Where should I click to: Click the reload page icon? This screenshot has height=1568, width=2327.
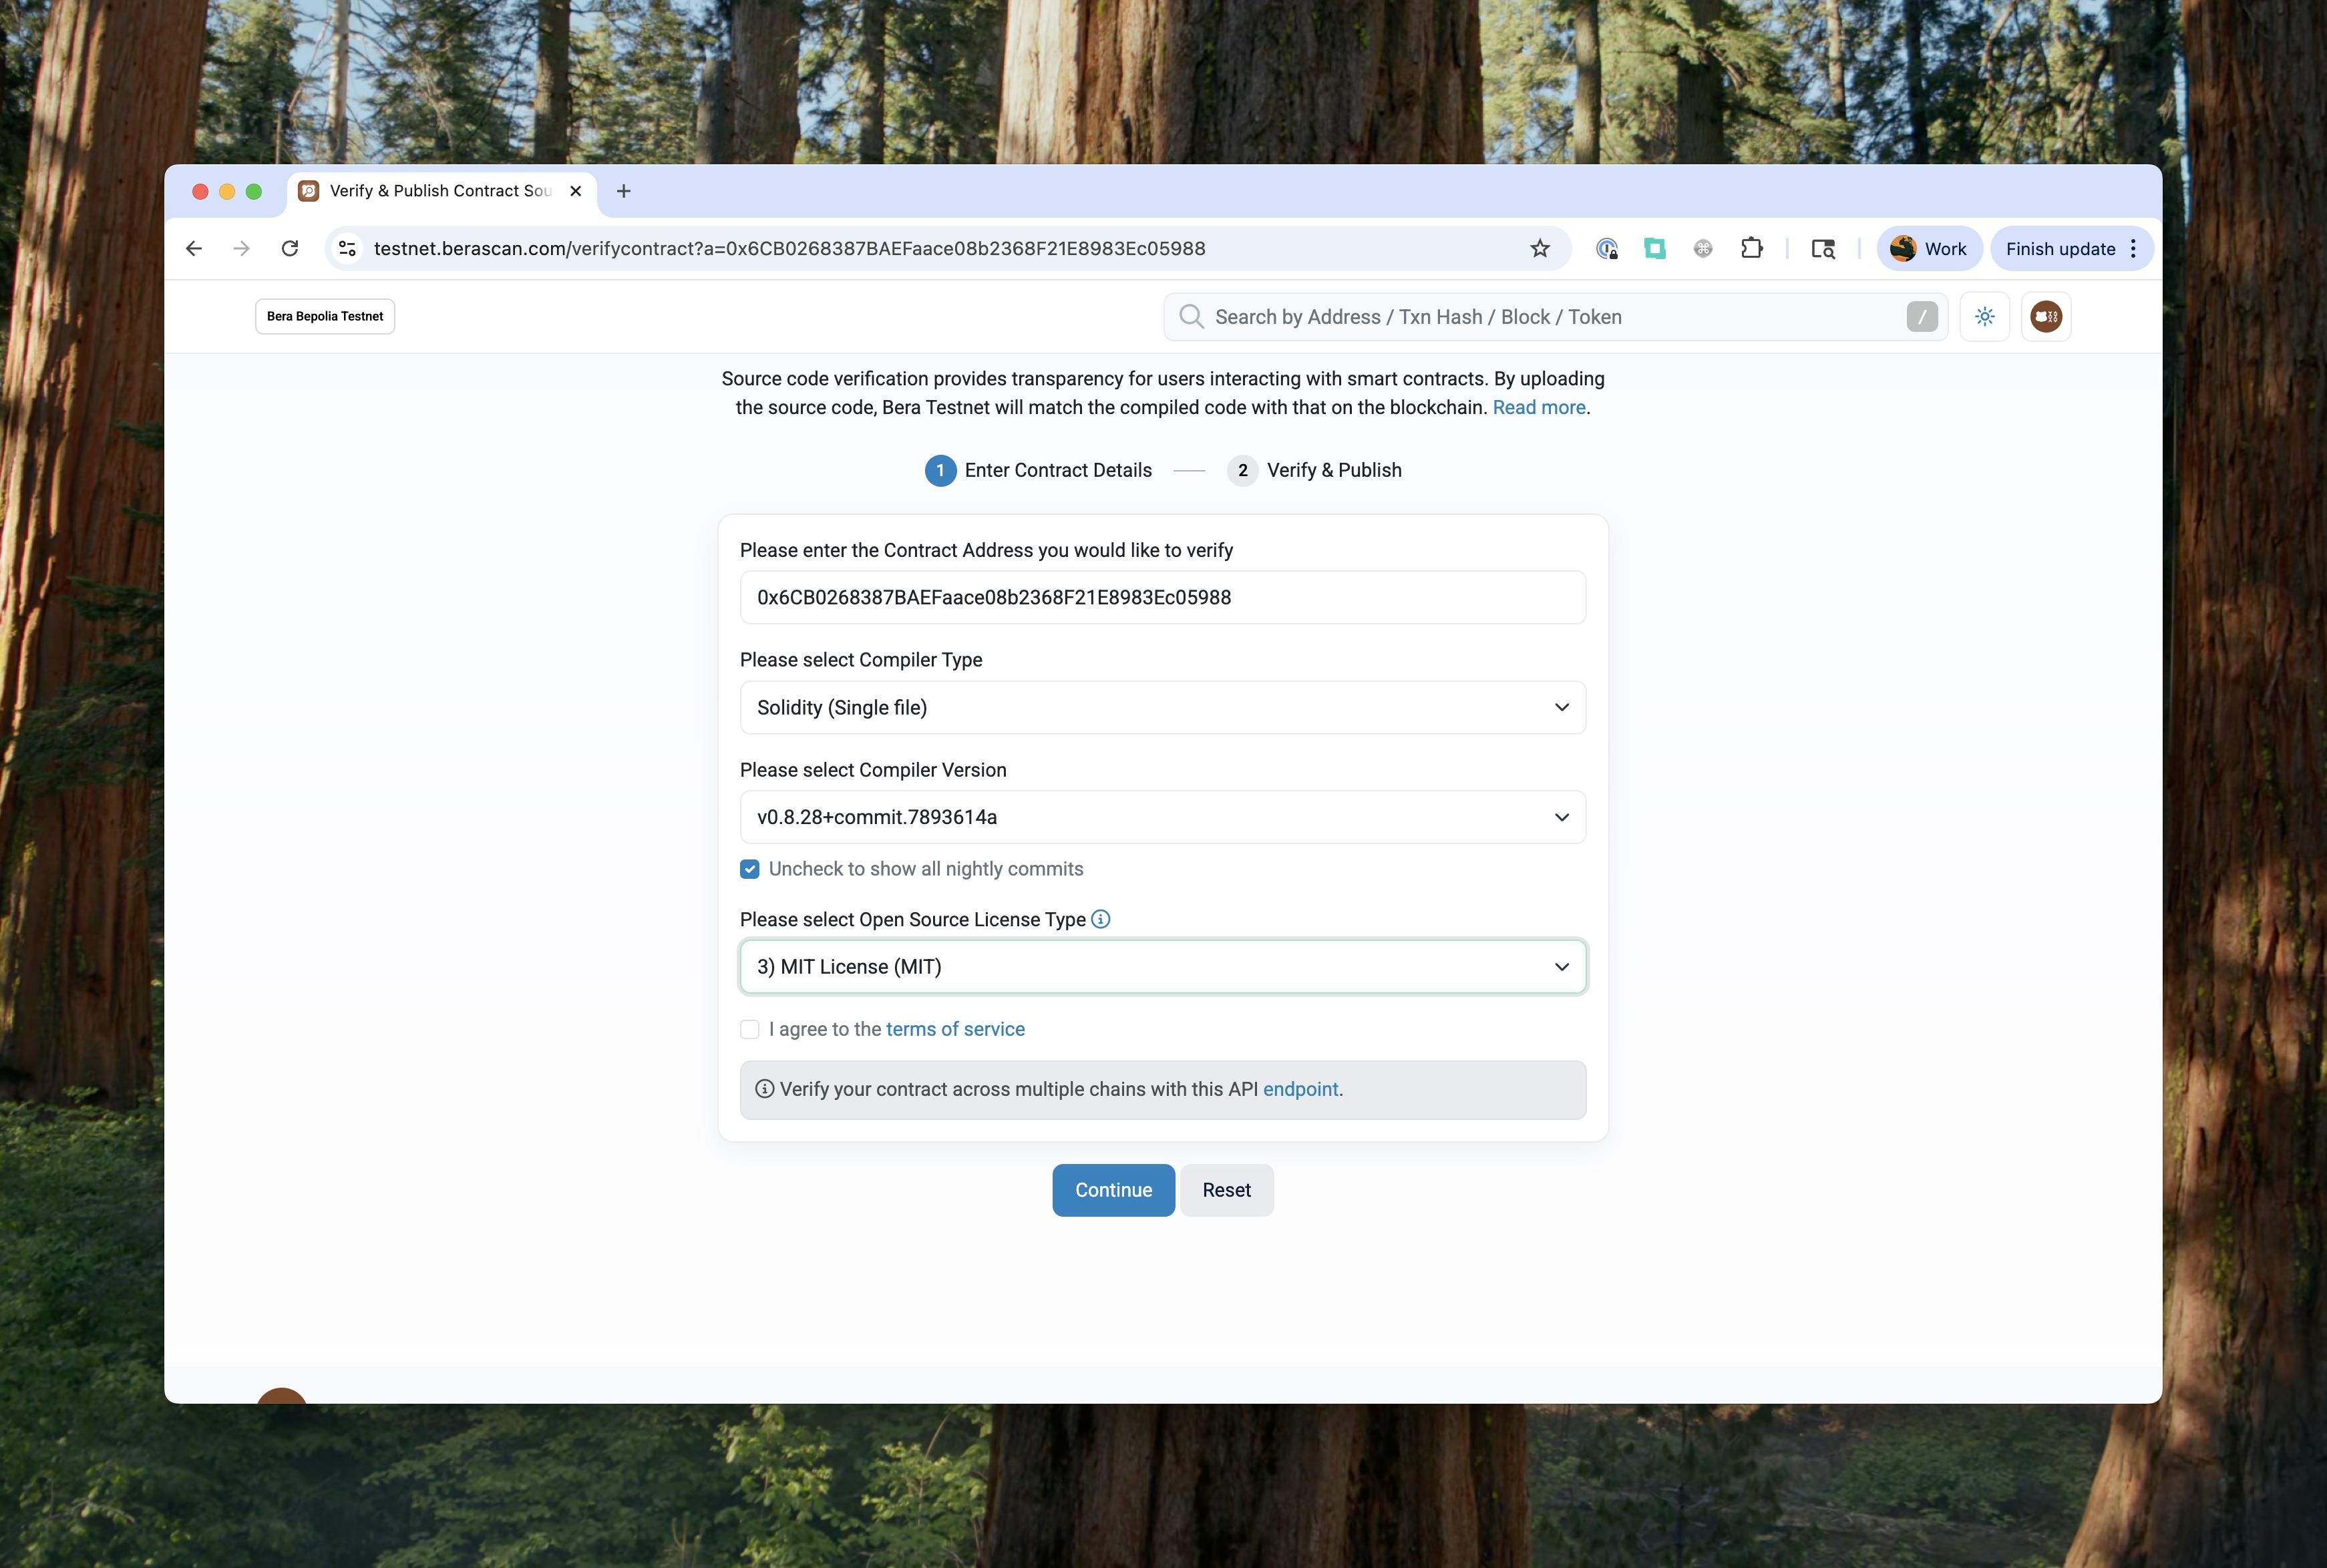tap(290, 249)
